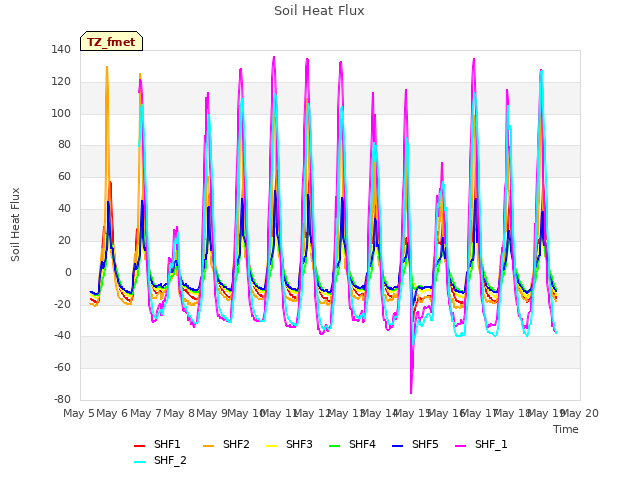Toggle SHF_1 series in legend
640x480 pixels.
[481, 444]
